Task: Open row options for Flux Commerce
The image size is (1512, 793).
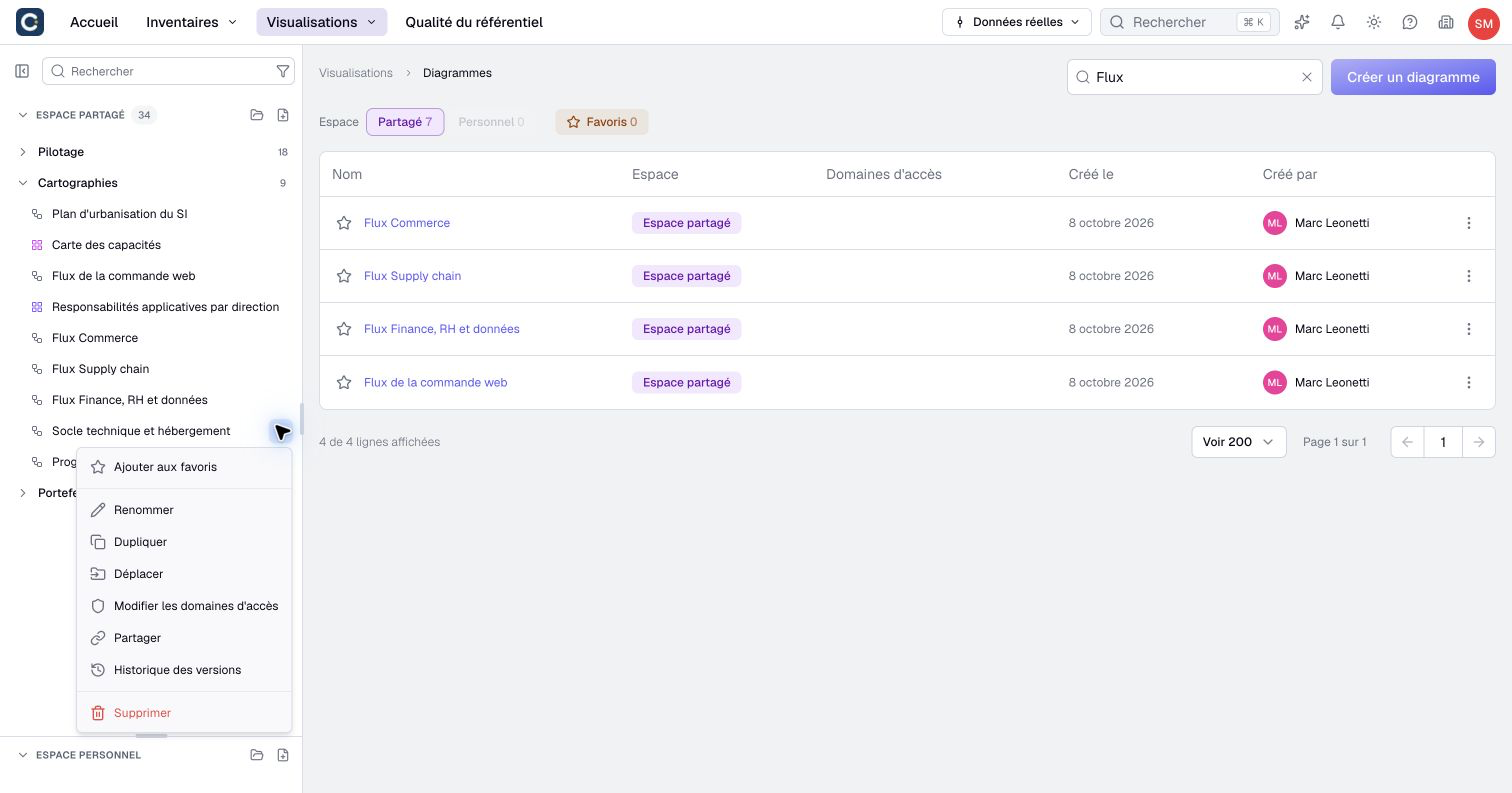Action: click(x=1469, y=223)
